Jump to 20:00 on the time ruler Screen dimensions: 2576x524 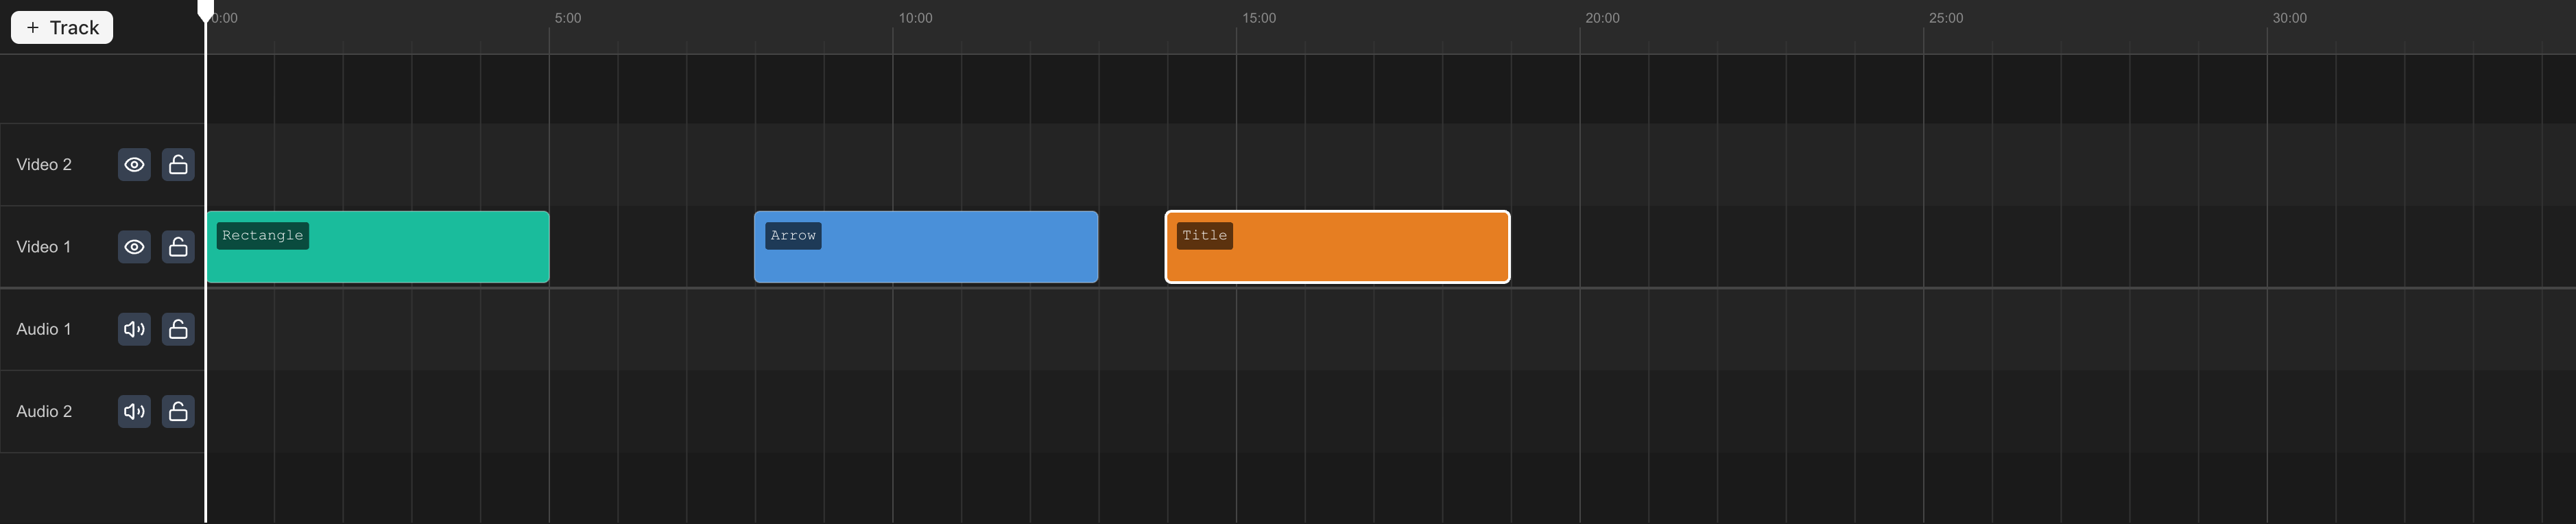[x=1580, y=19]
